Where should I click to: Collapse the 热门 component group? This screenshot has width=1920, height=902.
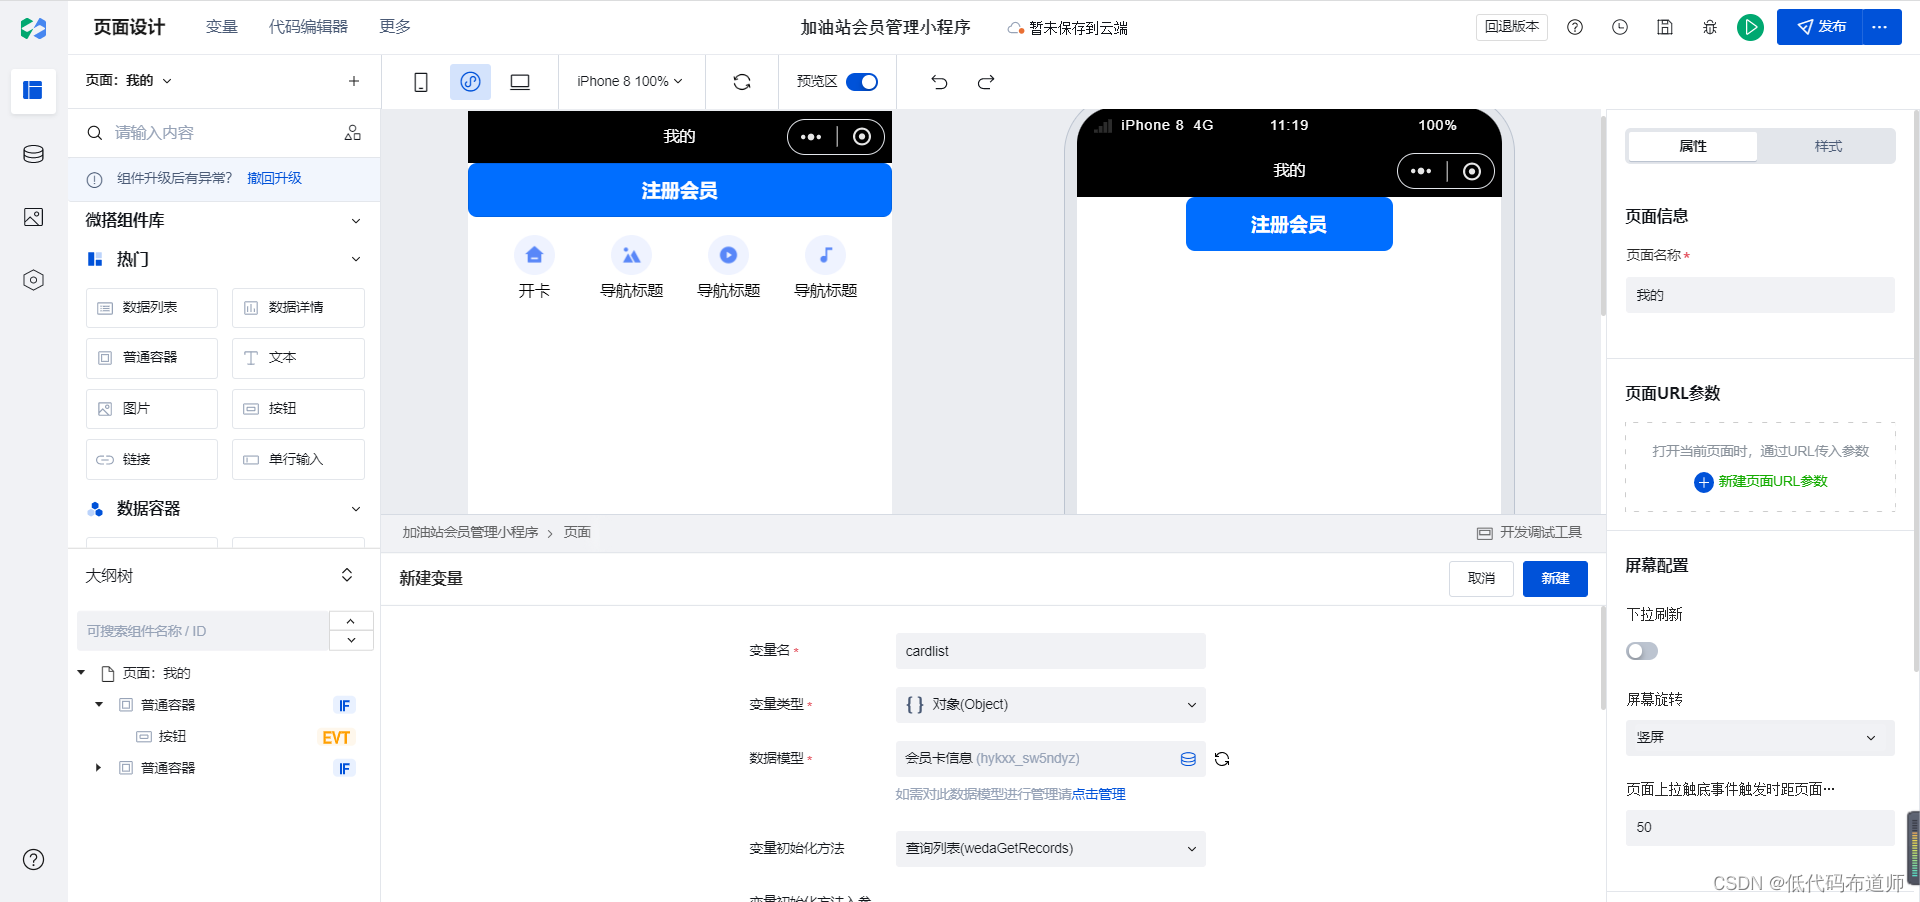(x=356, y=259)
